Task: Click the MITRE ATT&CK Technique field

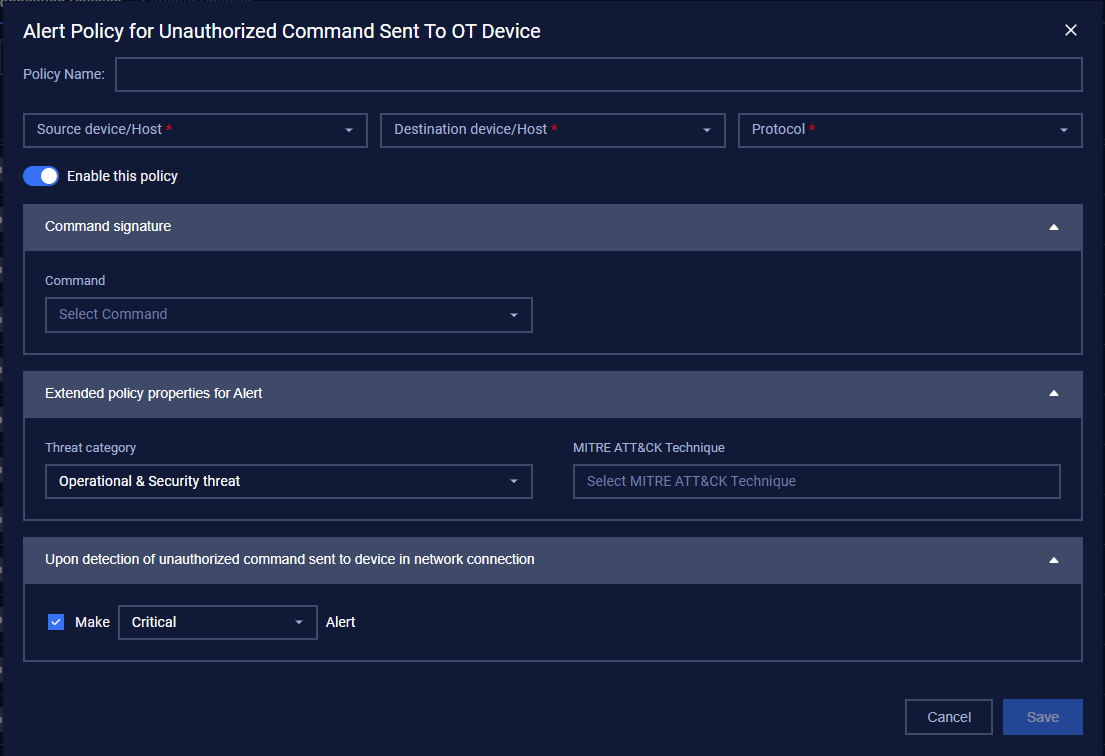Action: 816,482
